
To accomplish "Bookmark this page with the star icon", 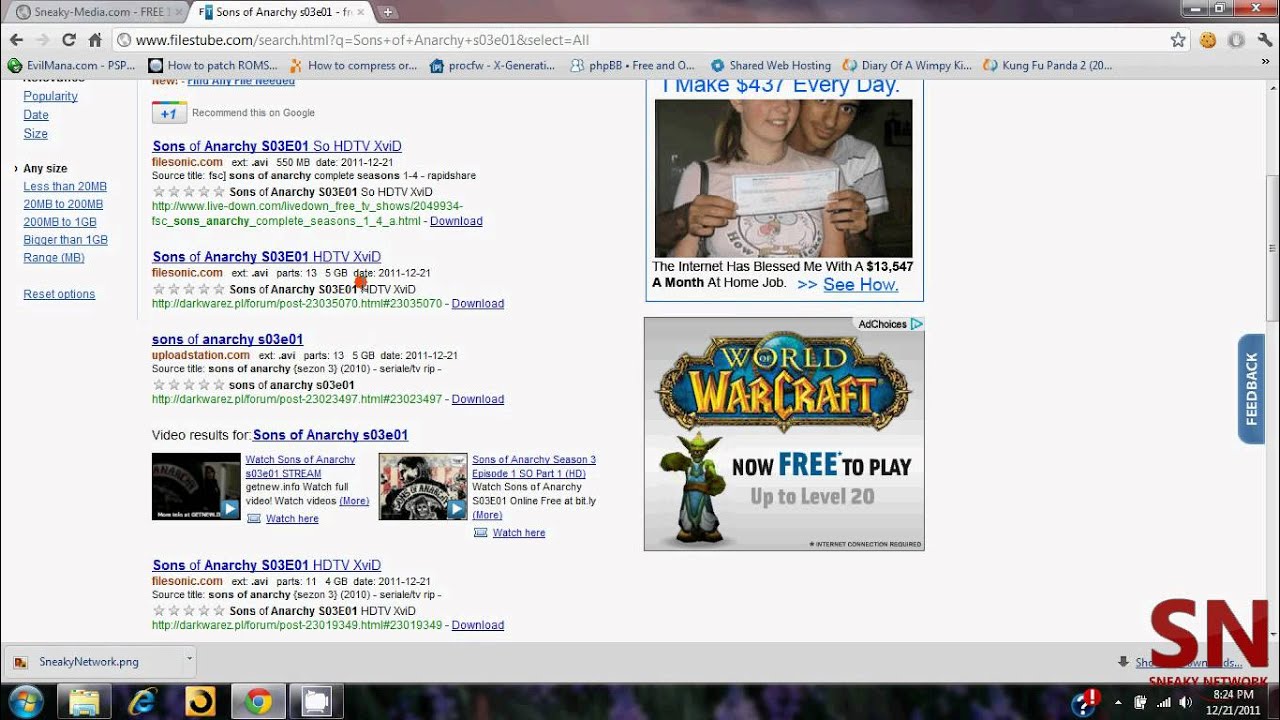I will pos(1178,40).
